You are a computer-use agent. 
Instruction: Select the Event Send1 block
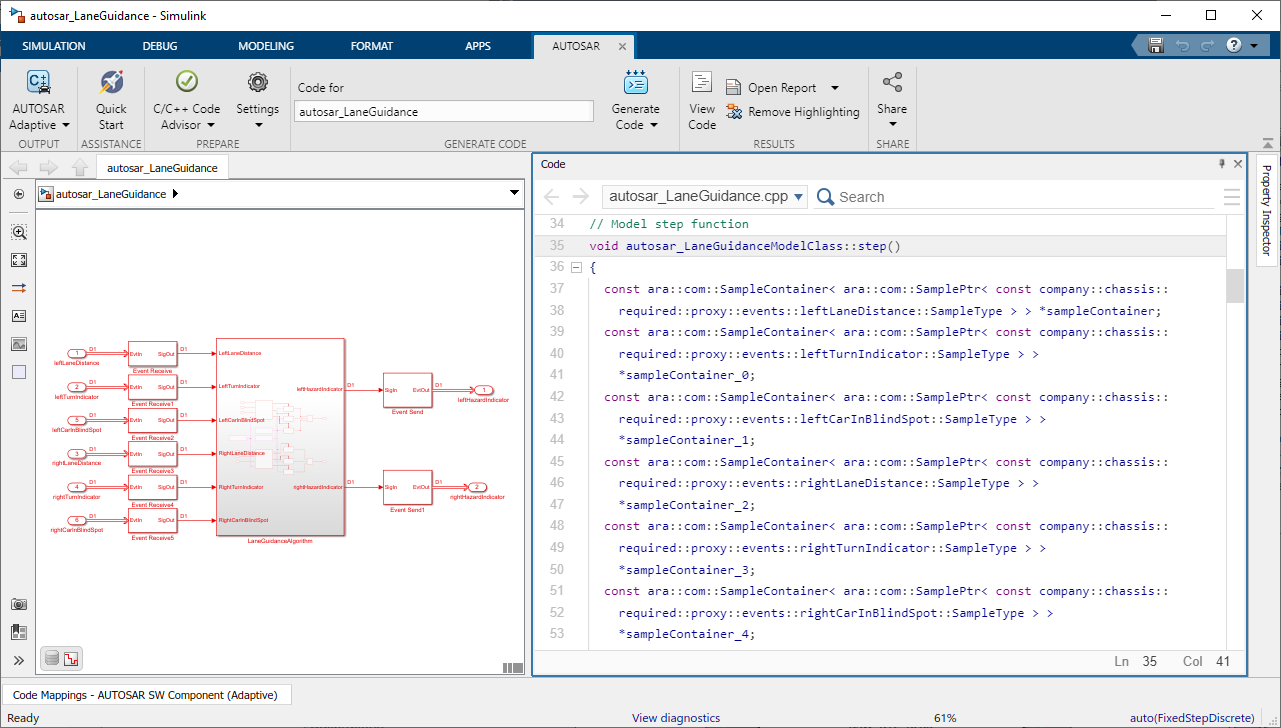point(407,487)
